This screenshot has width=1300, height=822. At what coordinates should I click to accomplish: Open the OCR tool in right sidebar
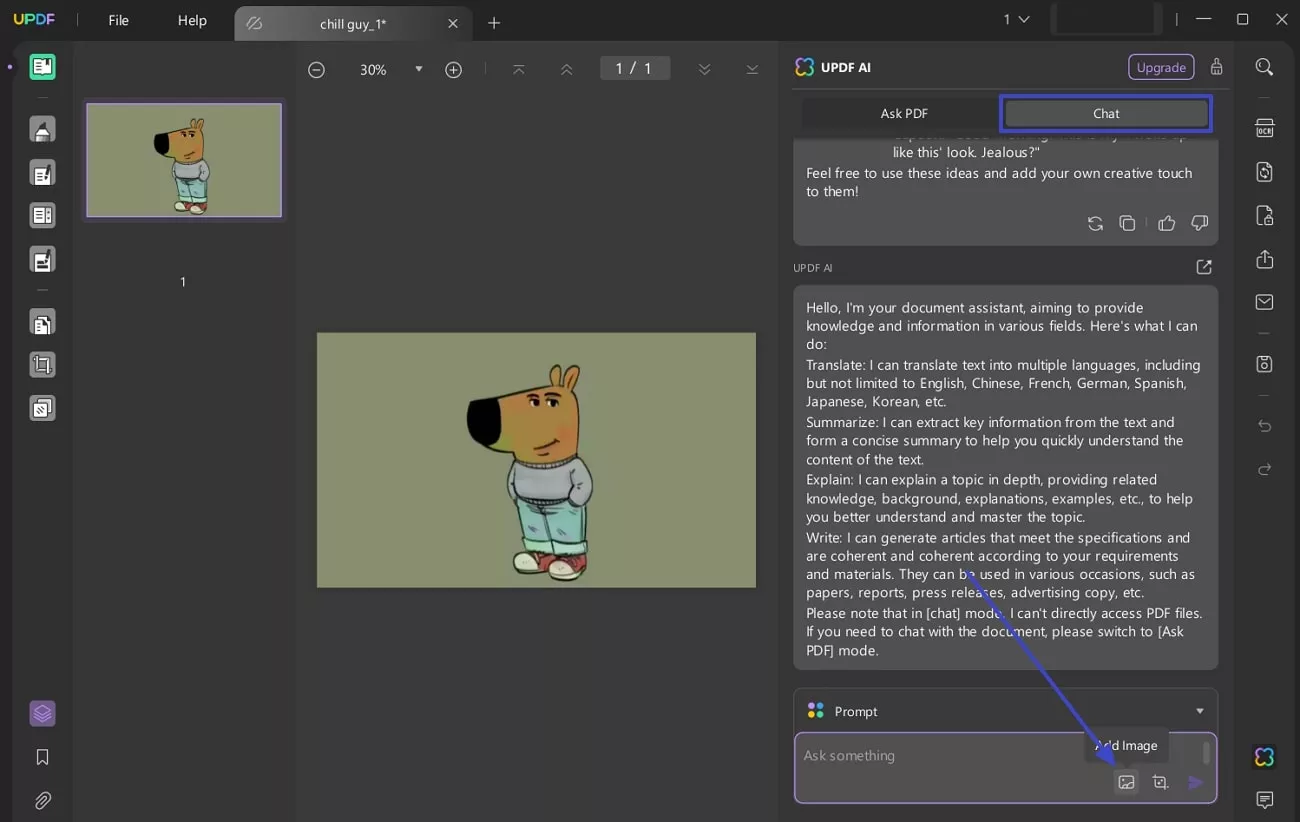point(1264,128)
